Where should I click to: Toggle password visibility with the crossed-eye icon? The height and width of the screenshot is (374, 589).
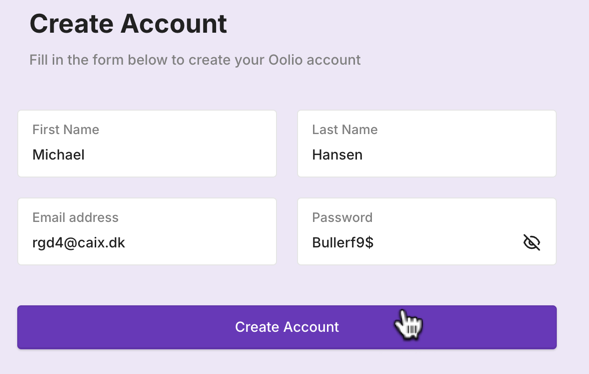click(532, 243)
